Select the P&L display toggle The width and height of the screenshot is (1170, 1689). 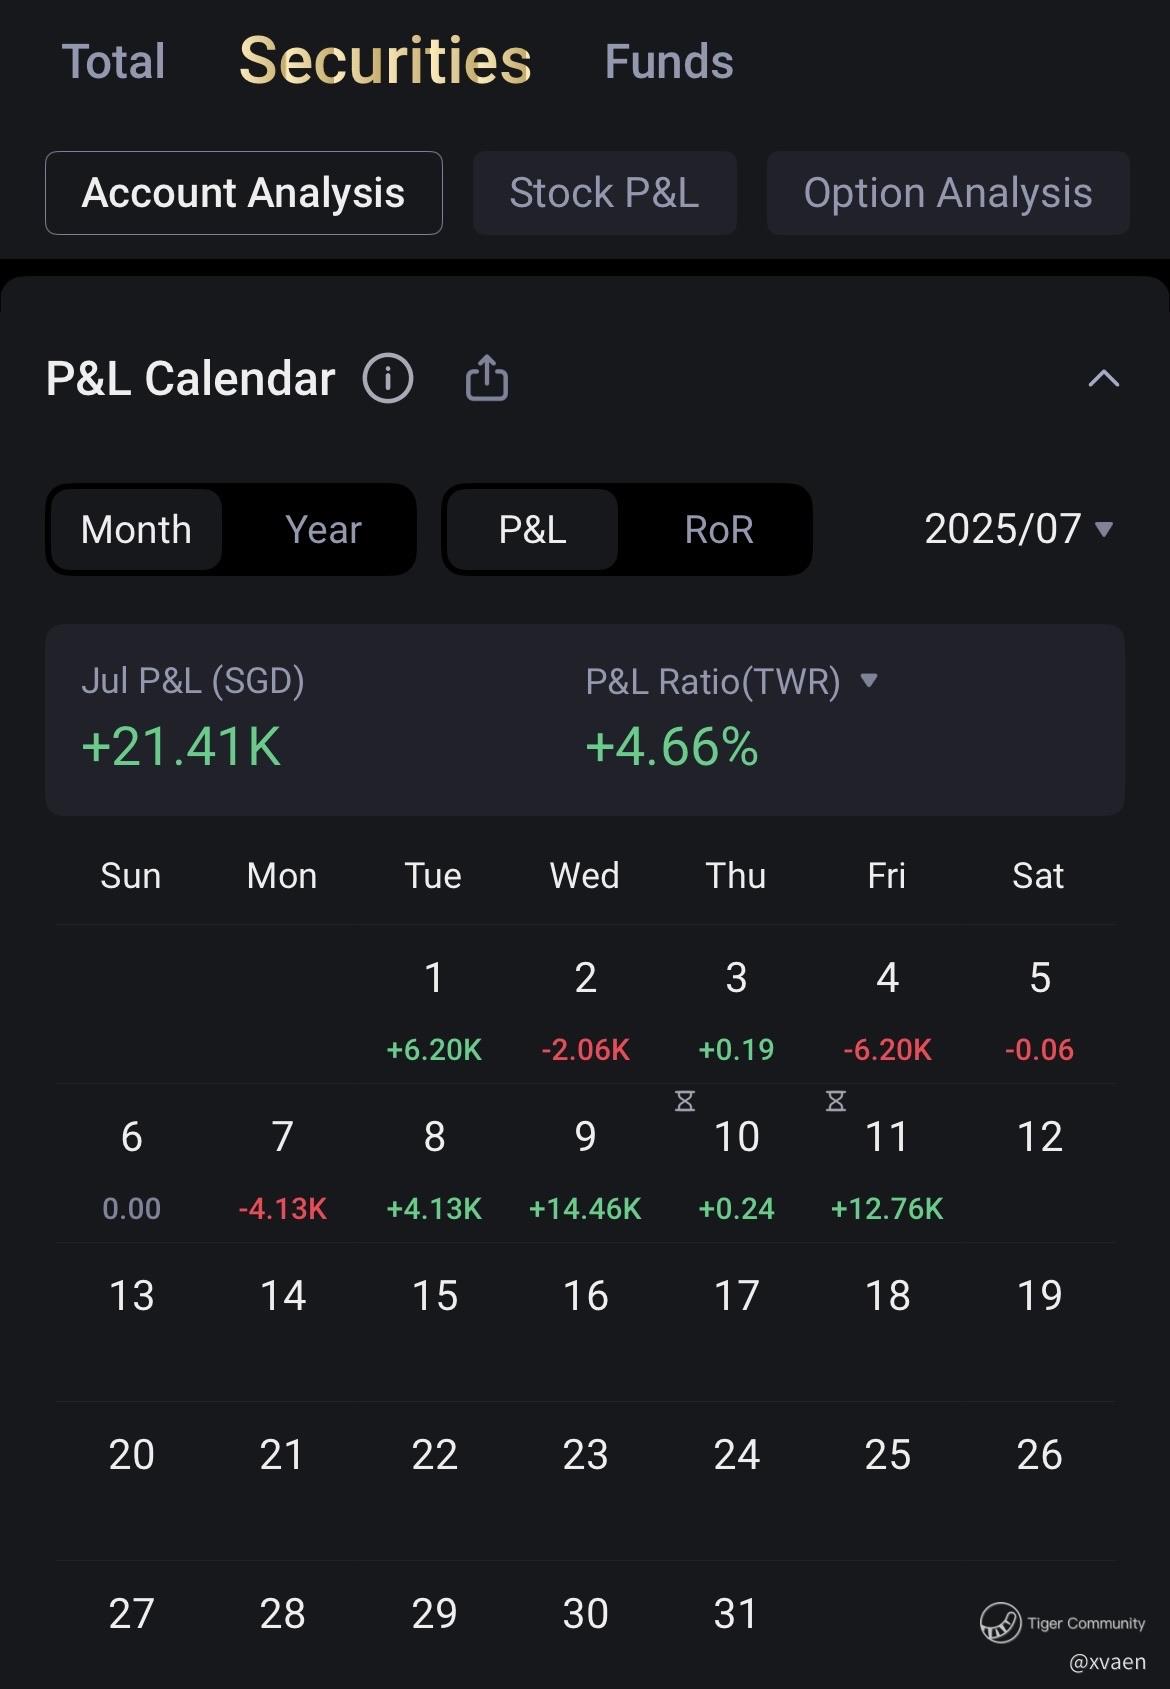[x=532, y=529]
